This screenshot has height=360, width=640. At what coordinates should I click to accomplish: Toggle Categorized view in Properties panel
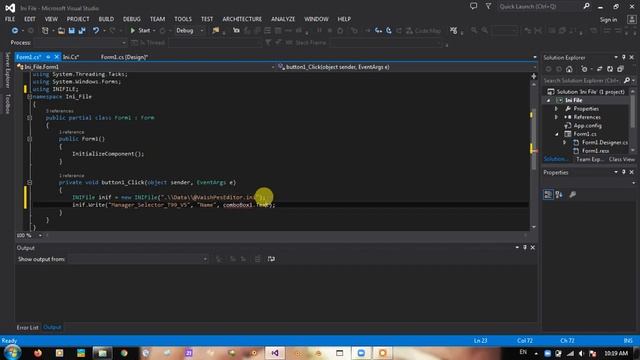[548, 195]
